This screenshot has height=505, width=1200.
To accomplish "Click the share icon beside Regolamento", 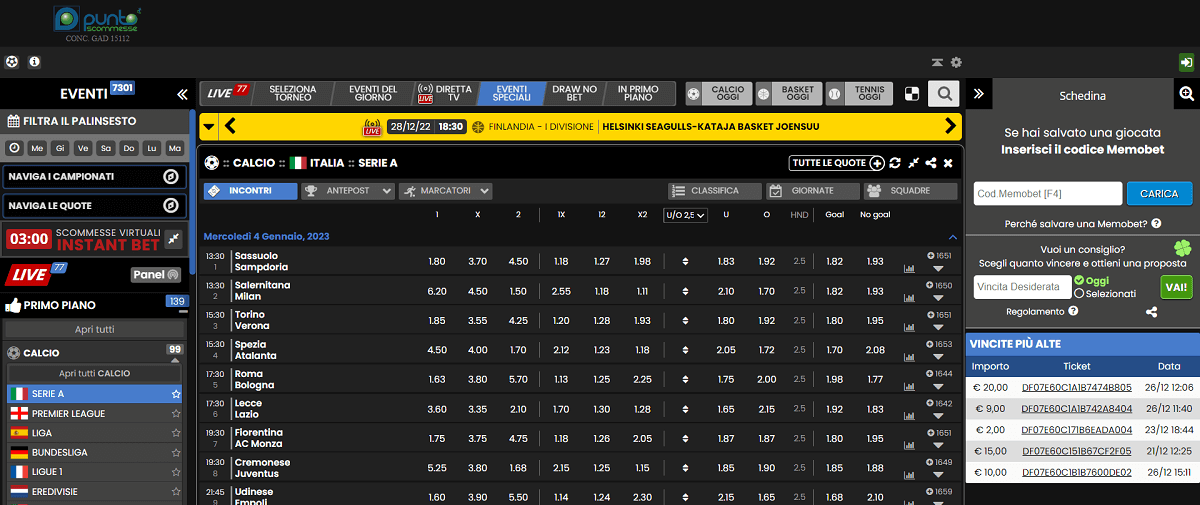I will (x=1151, y=312).
